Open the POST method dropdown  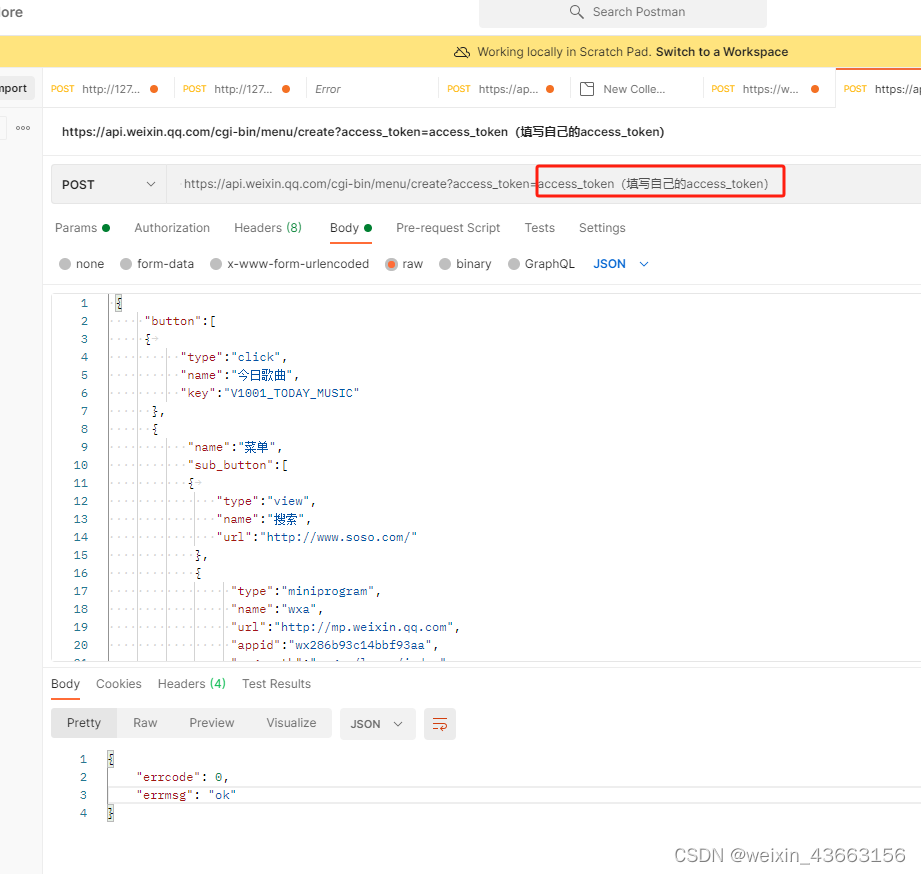(109, 184)
